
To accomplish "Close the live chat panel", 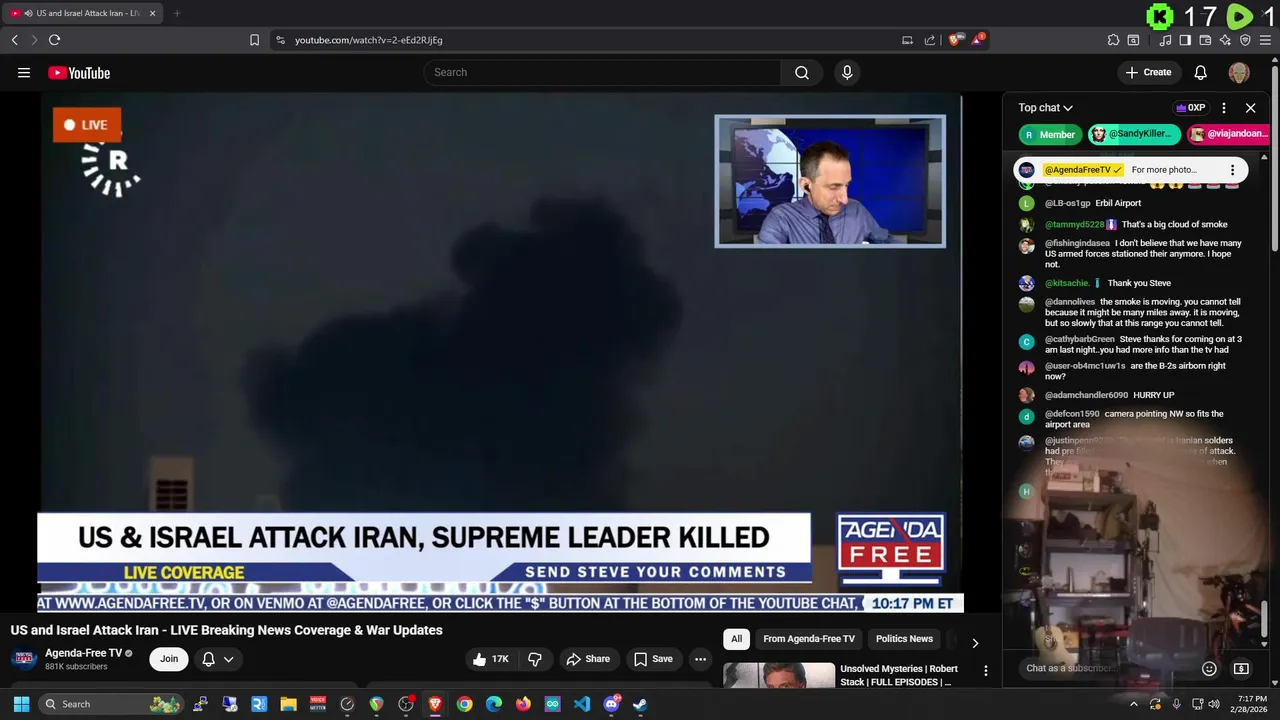I will pos(1250,108).
